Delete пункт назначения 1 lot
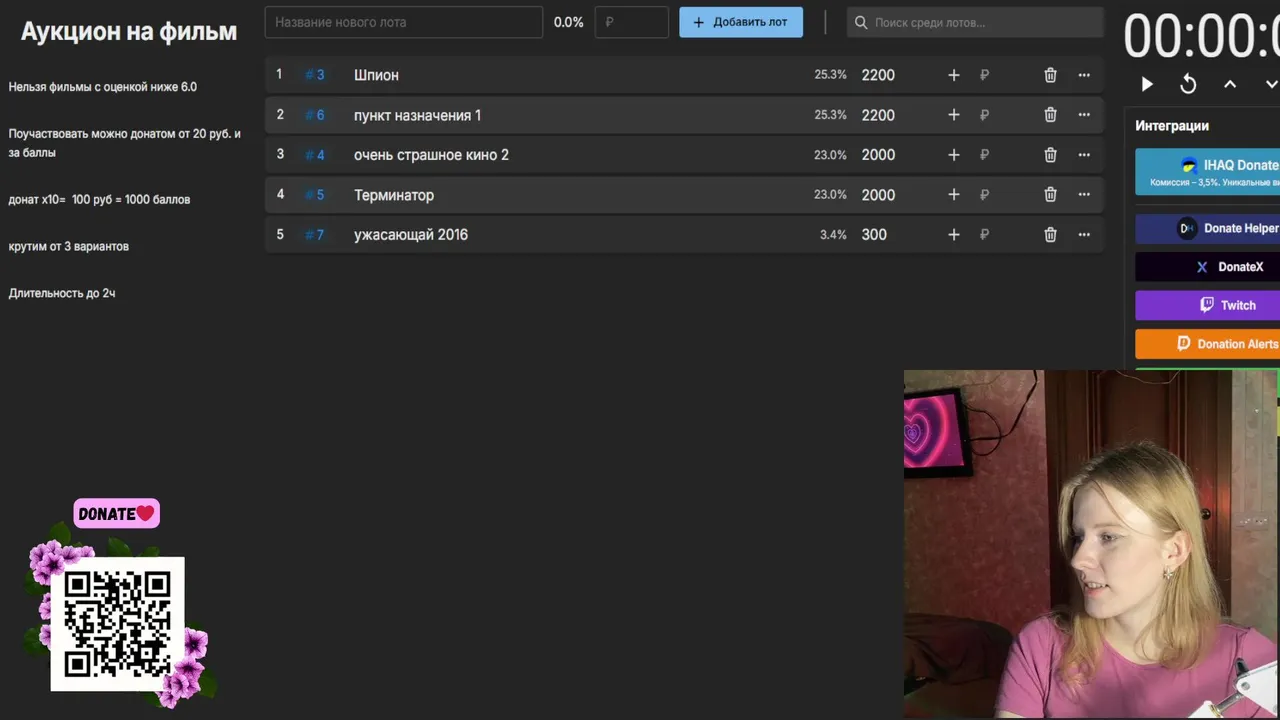The width and height of the screenshot is (1280, 720). point(1050,115)
